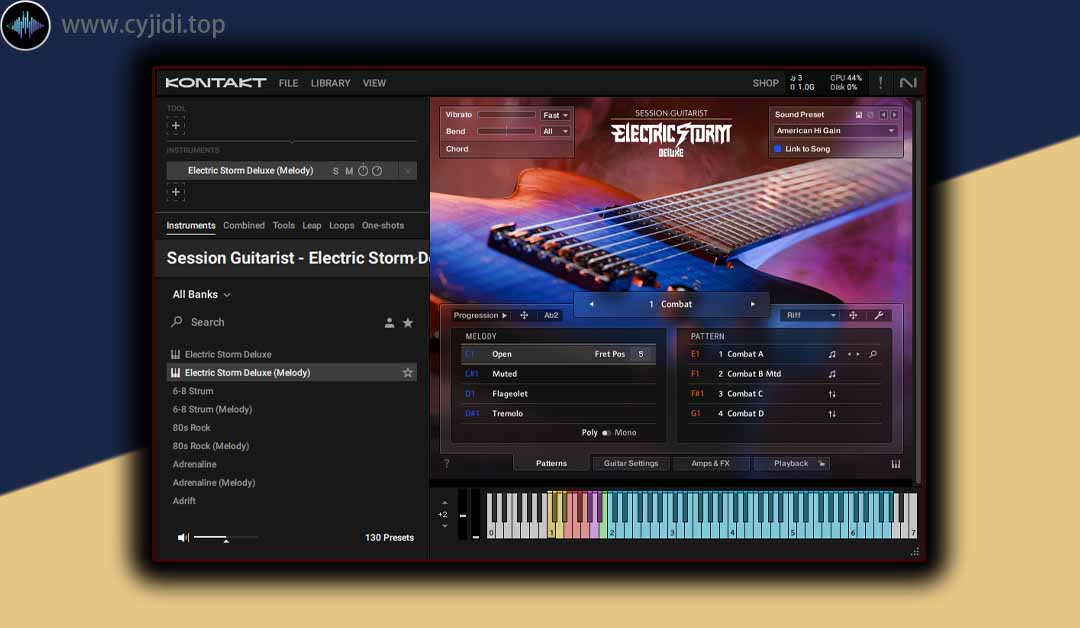Open the LIBRARY menu

331,83
